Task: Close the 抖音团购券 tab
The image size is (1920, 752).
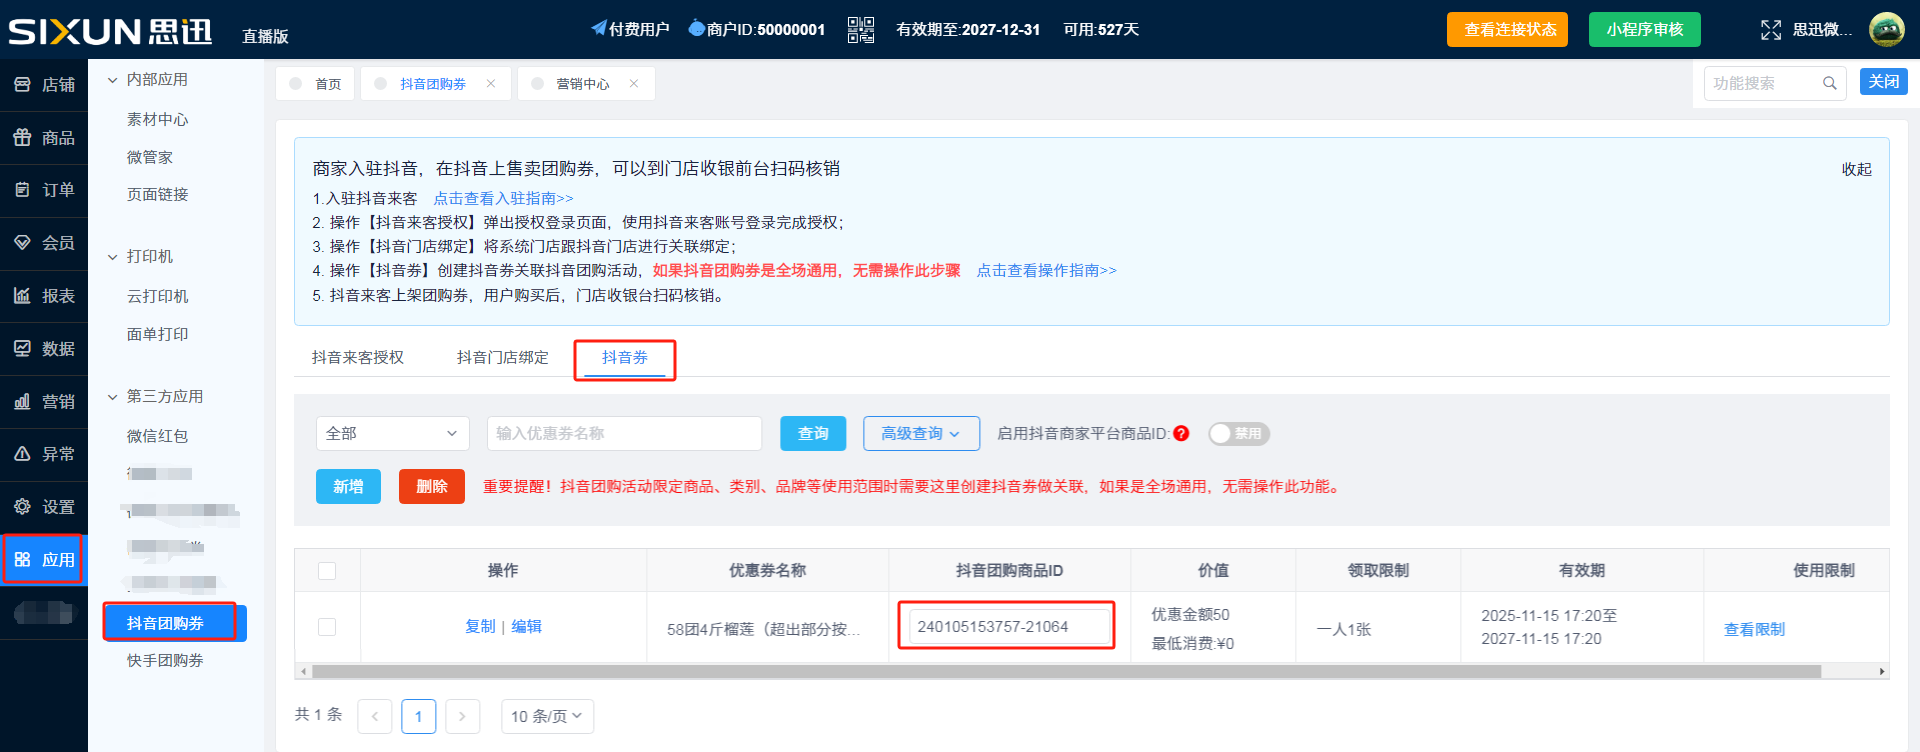Action: [491, 84]
